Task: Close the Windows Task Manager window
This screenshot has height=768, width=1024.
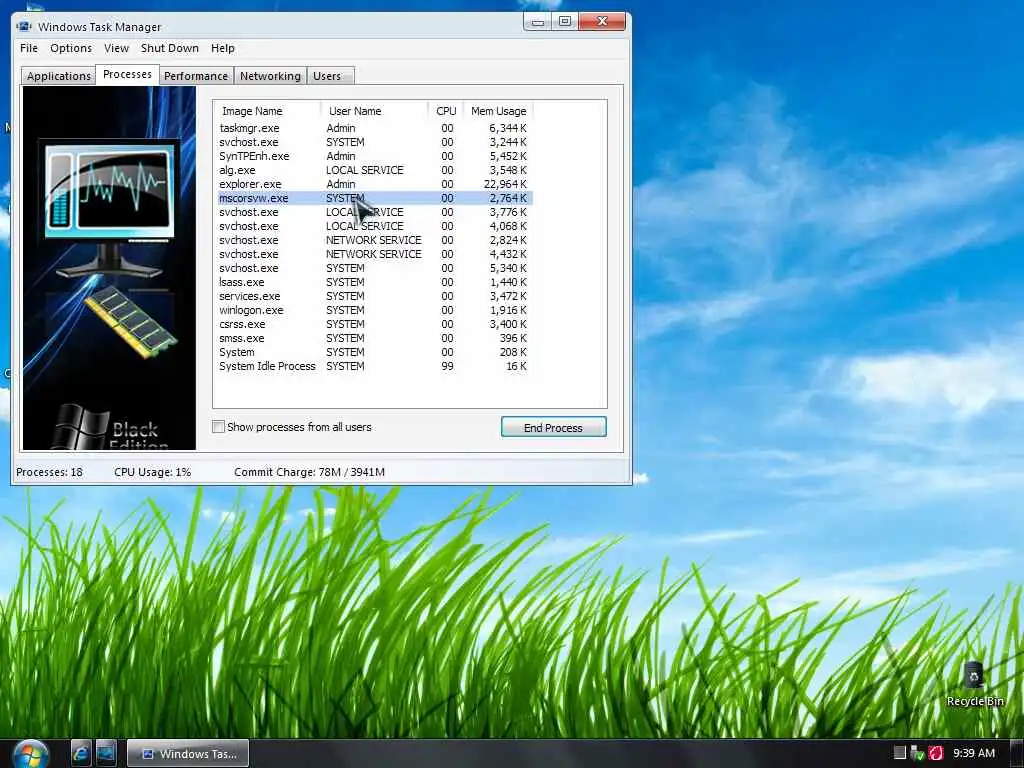Action: (x=602, y=22)
